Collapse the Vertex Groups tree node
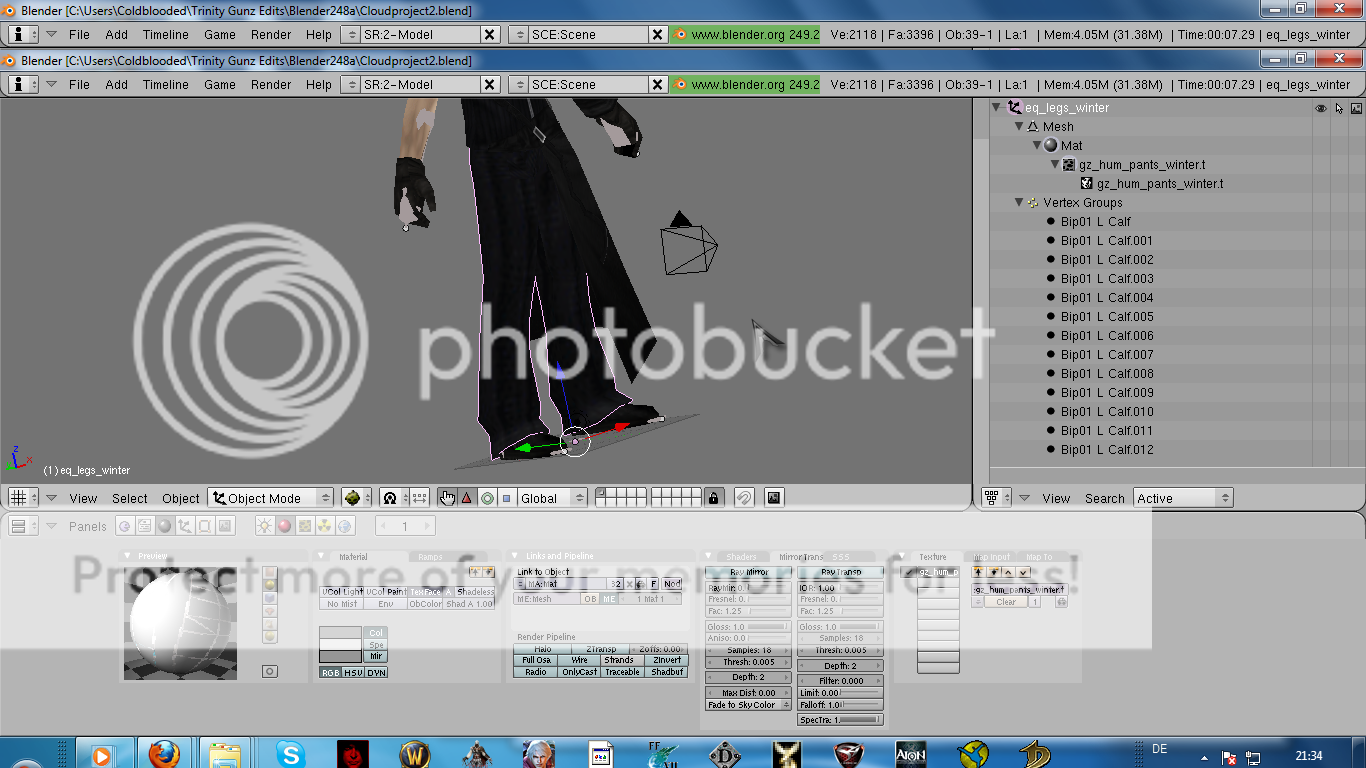 pyautogui.click(x=1019, y=203)
